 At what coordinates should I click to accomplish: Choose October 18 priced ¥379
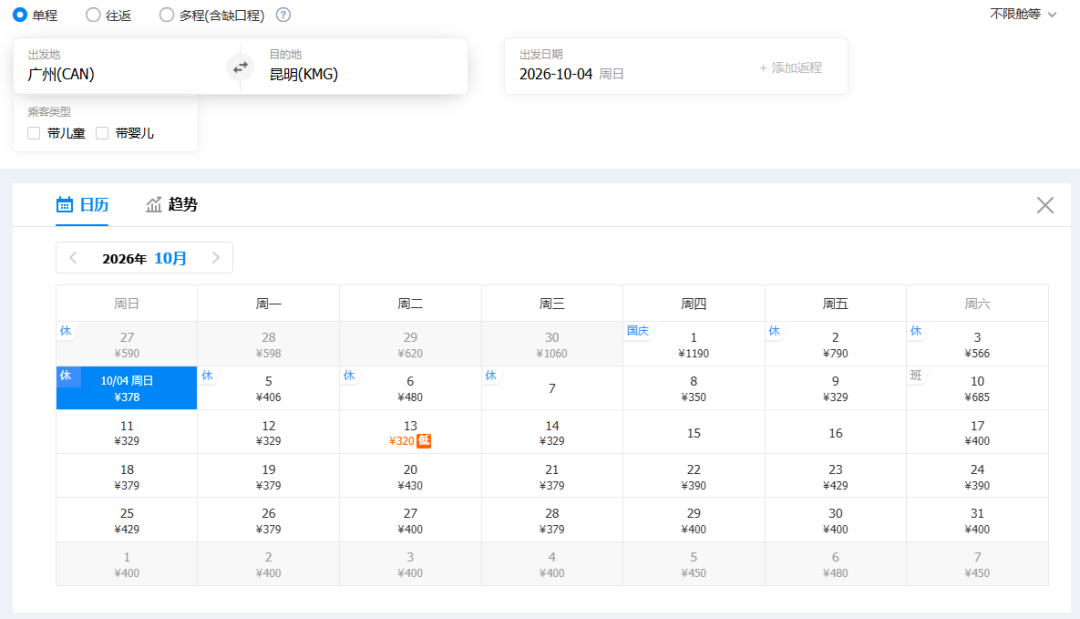click(x=127, y=476)
